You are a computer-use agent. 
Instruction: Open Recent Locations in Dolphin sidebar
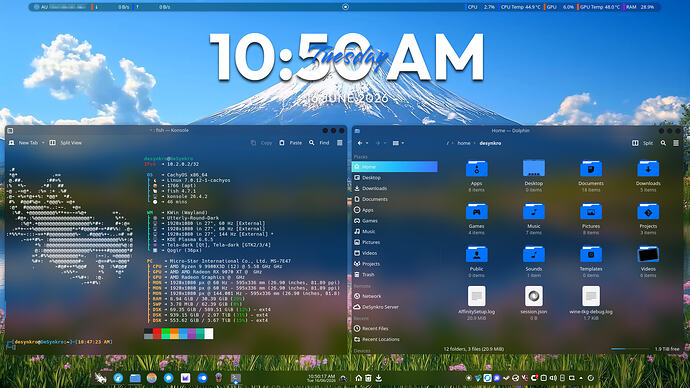click(395, 339)
